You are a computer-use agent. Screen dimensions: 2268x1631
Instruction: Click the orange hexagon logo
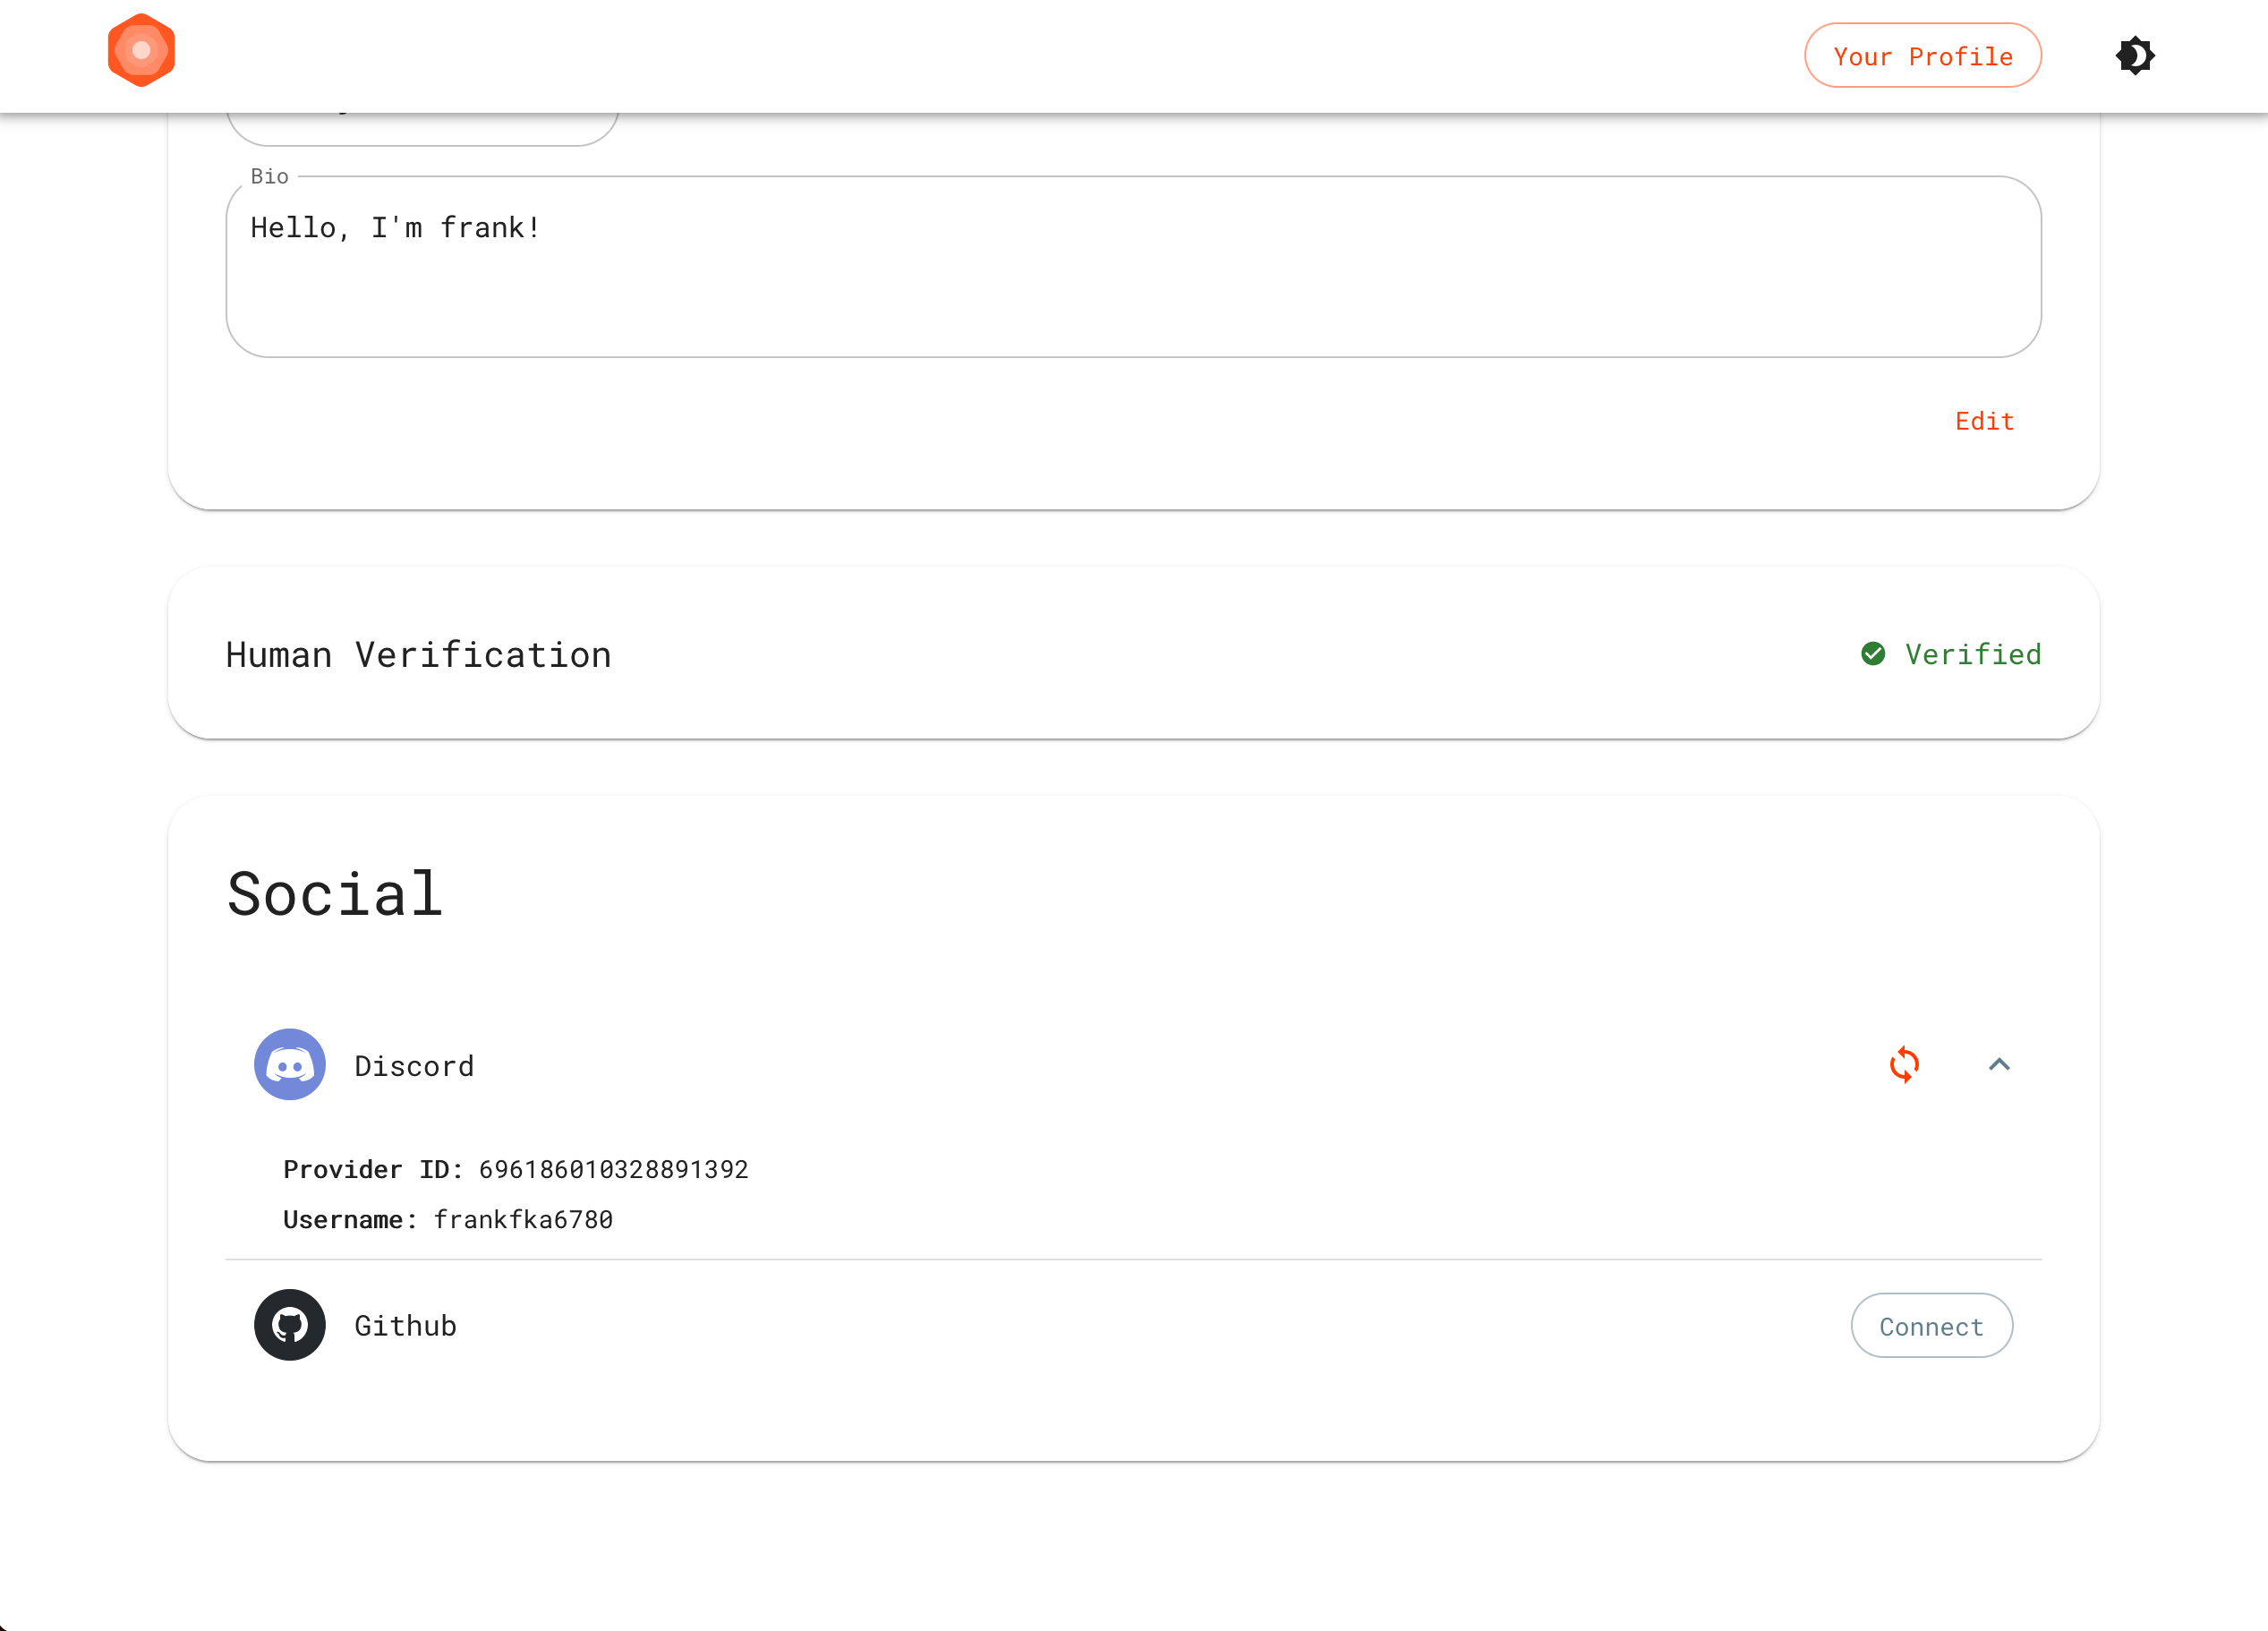[x=141, y=50]
